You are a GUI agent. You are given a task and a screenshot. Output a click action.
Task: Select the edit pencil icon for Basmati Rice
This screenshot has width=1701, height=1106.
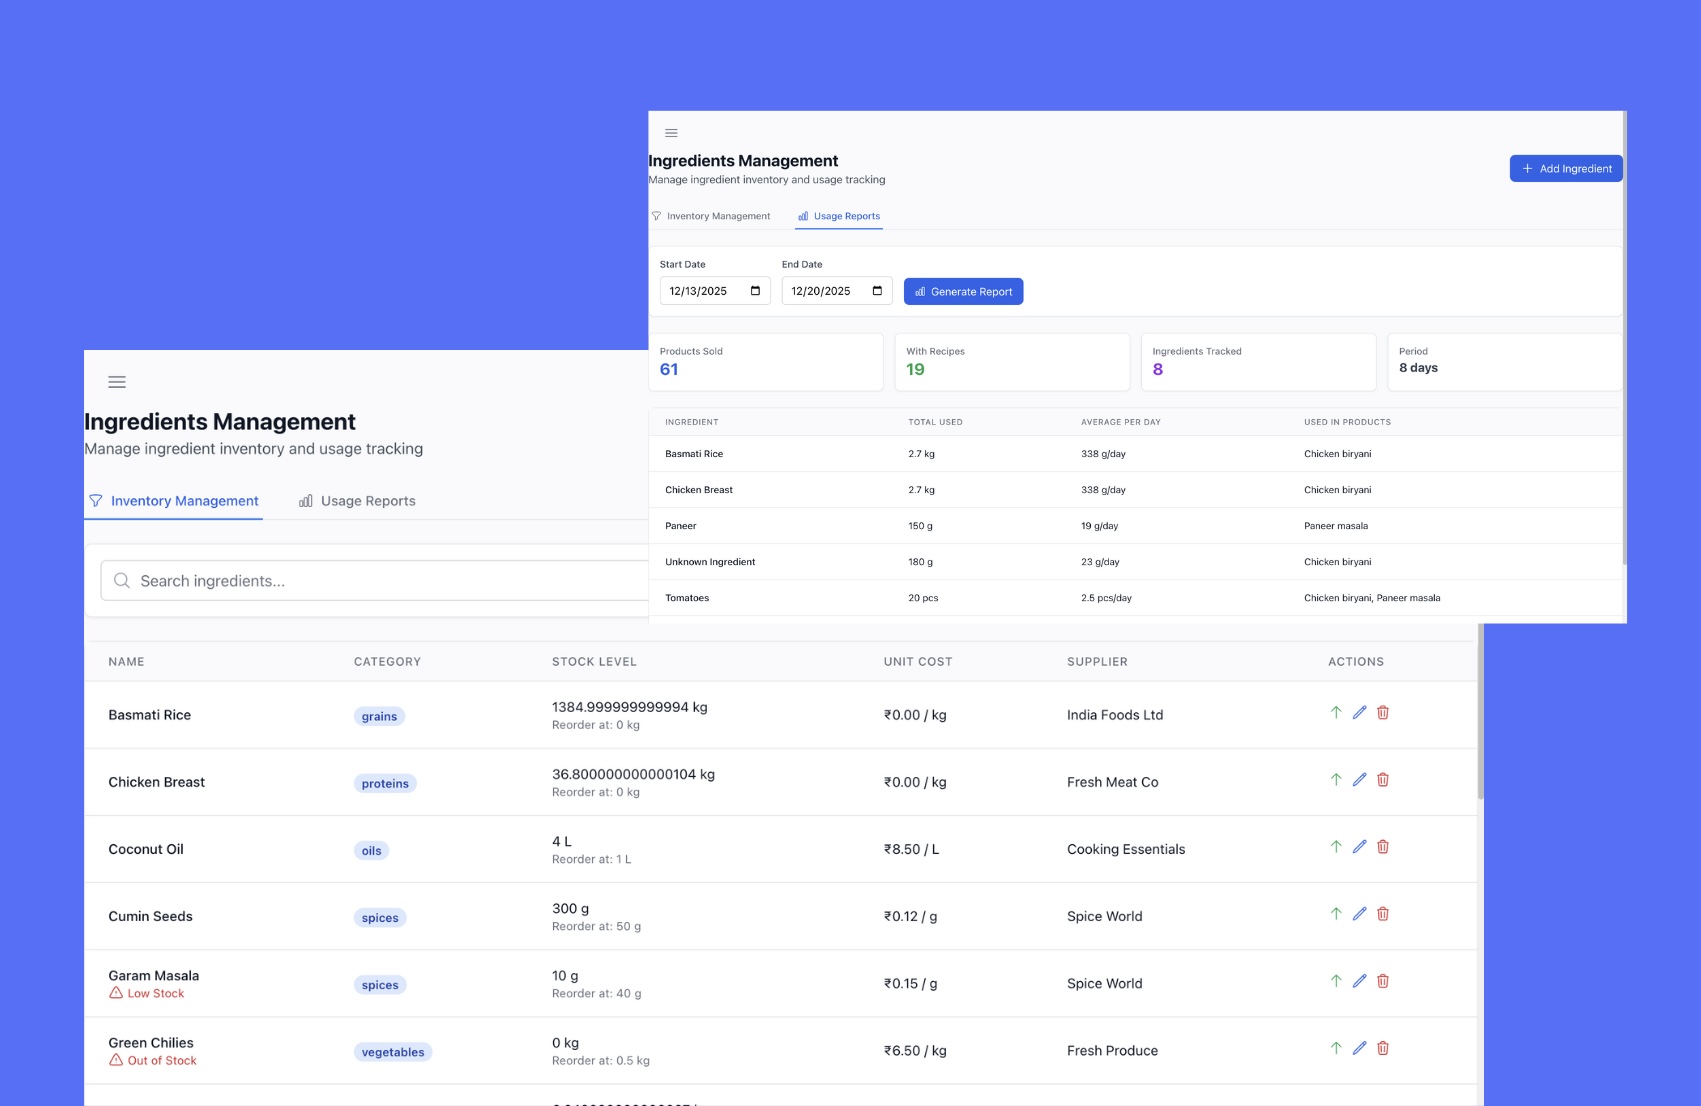point(1359,713)
